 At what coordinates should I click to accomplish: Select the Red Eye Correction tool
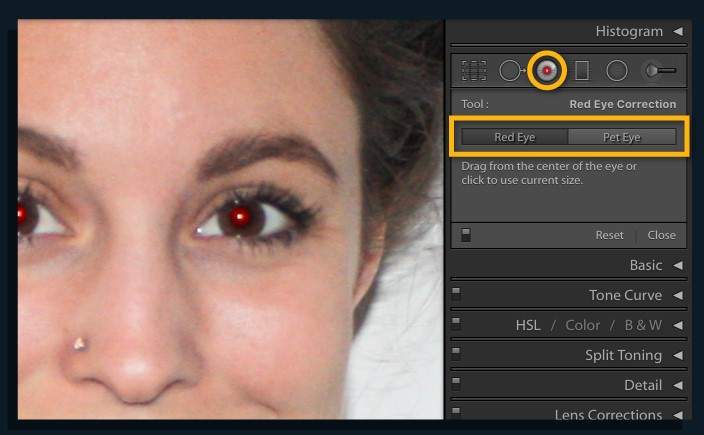coord(546,70)
